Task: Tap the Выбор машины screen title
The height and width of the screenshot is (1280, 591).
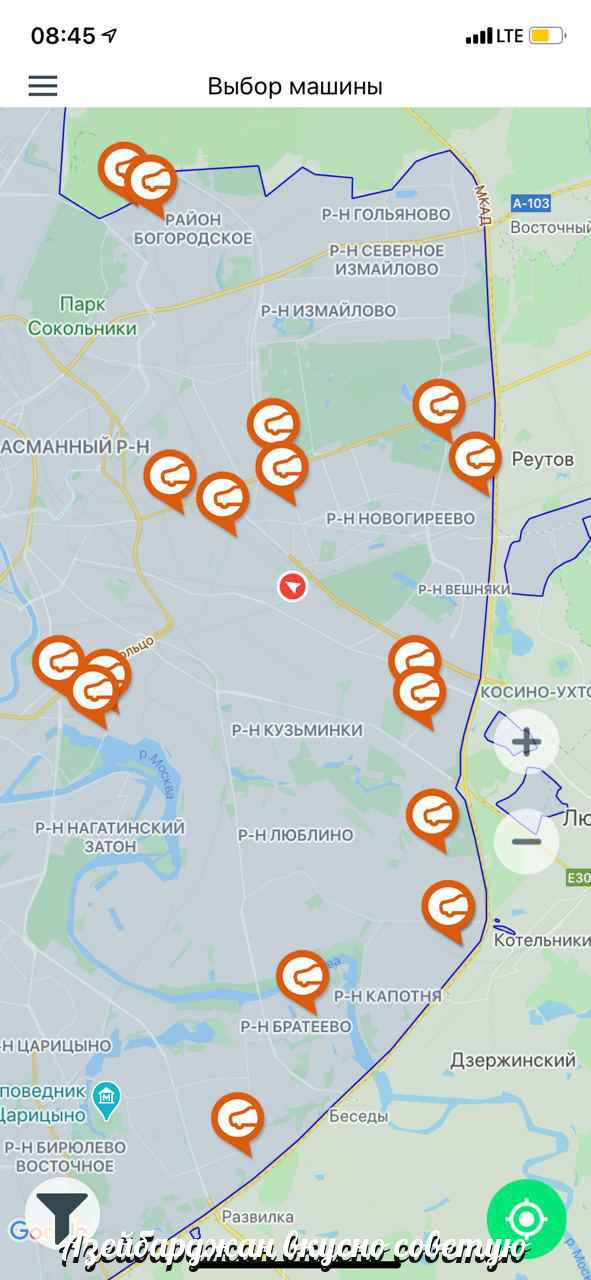Action: 295,86
